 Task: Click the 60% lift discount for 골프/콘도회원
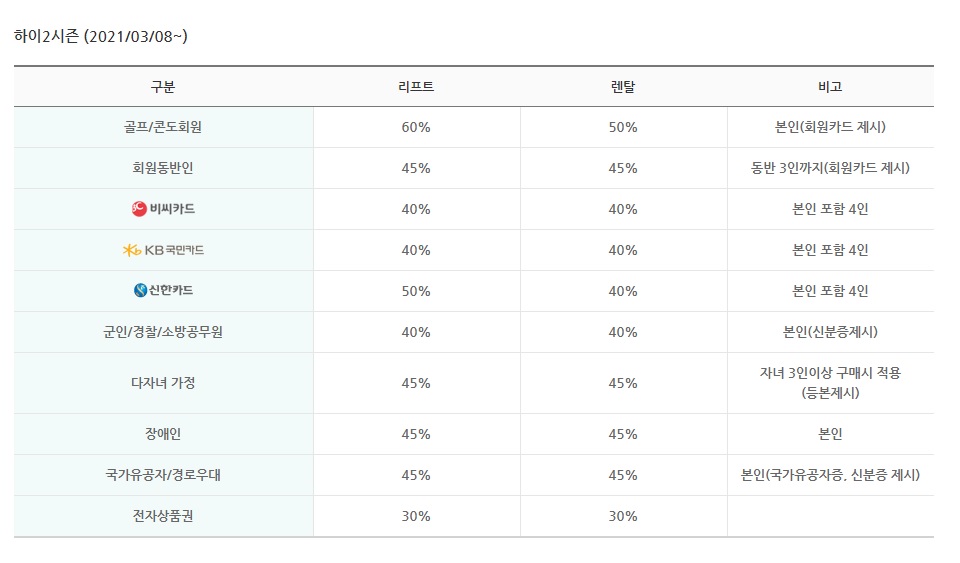(x=416, y=127)
